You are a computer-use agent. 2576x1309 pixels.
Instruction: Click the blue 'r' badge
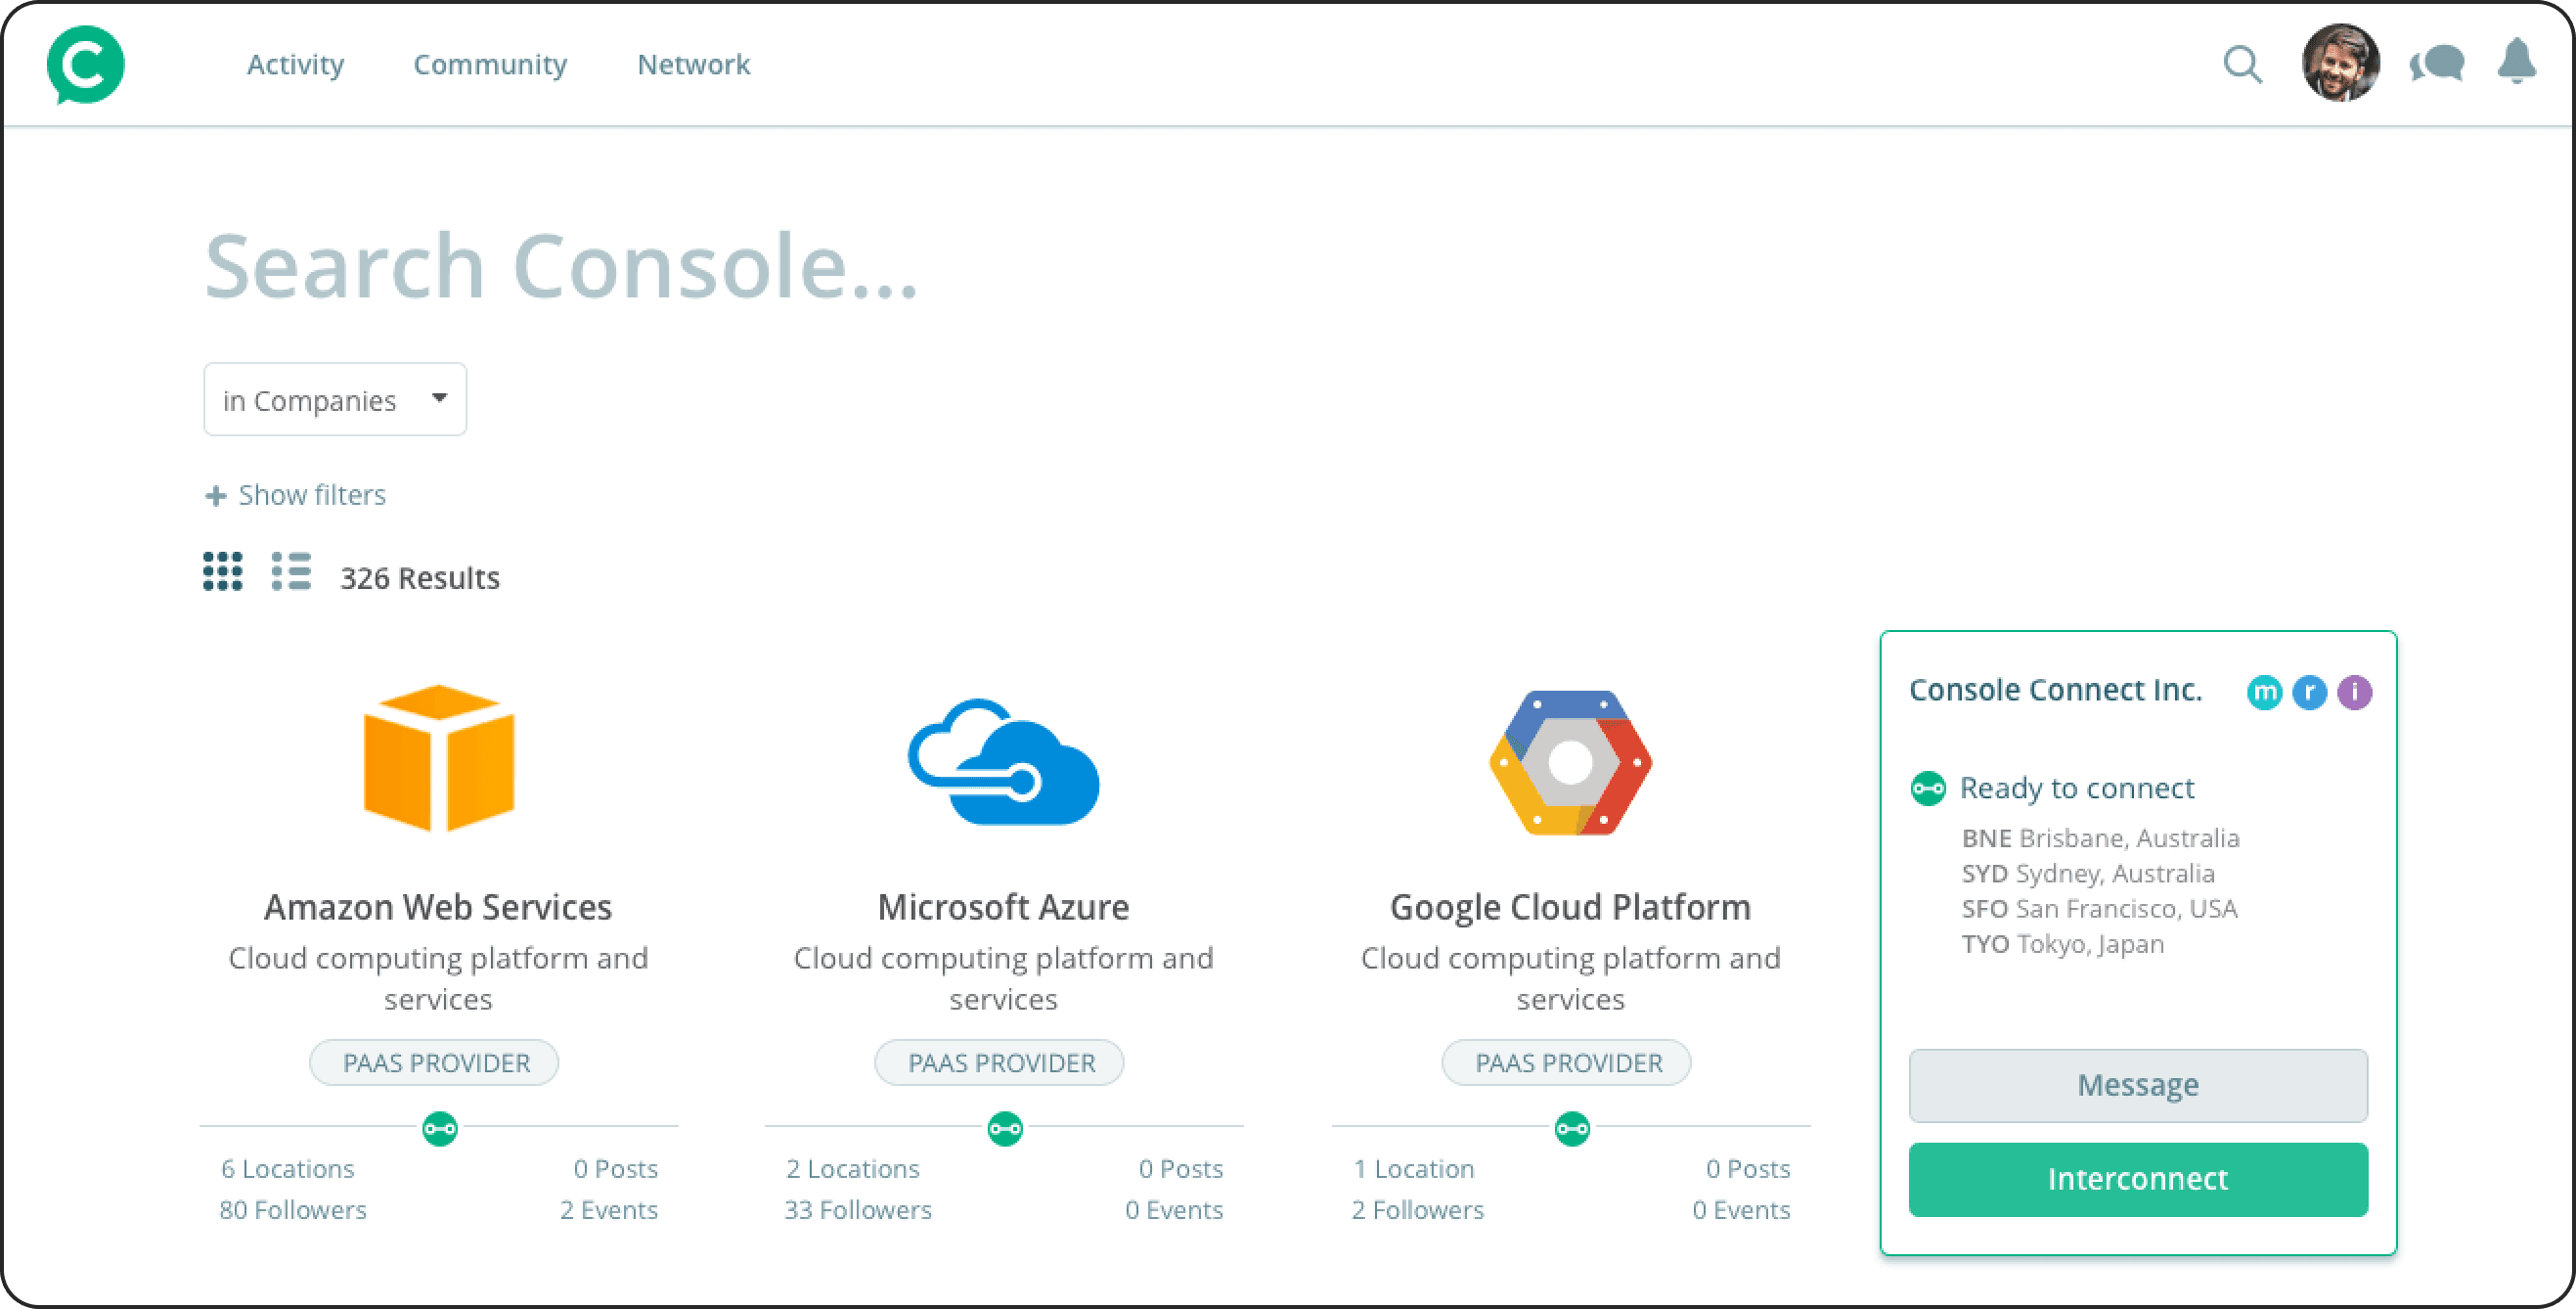2309,692
